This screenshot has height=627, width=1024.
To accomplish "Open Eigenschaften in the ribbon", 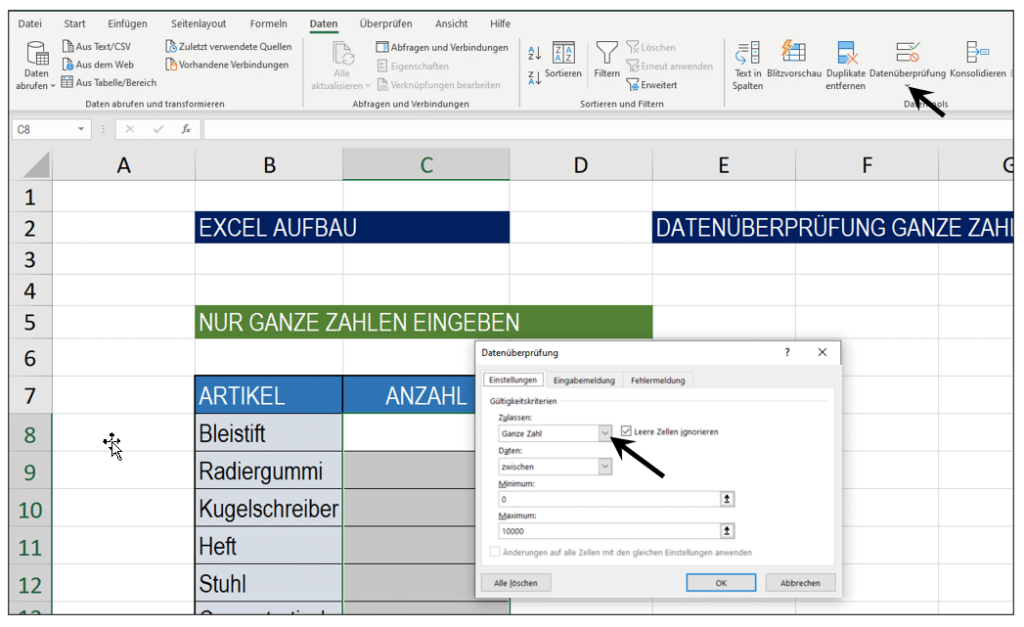I will point(413,66).
